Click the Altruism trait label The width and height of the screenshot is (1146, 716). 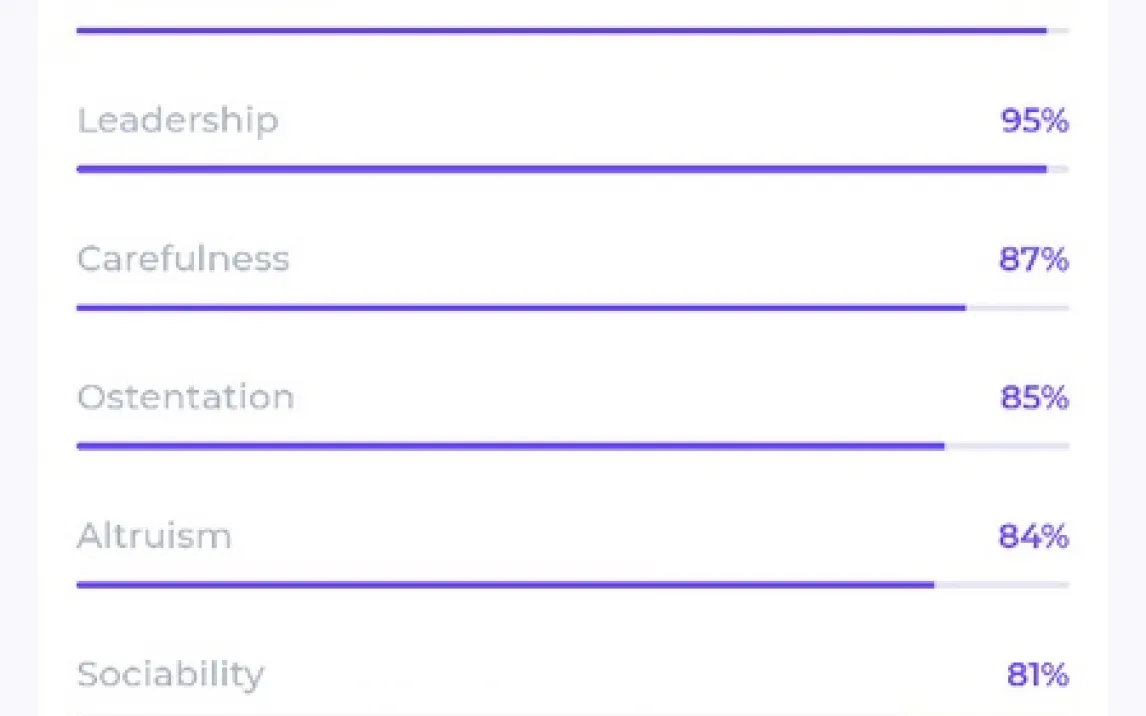pos(154,536)
